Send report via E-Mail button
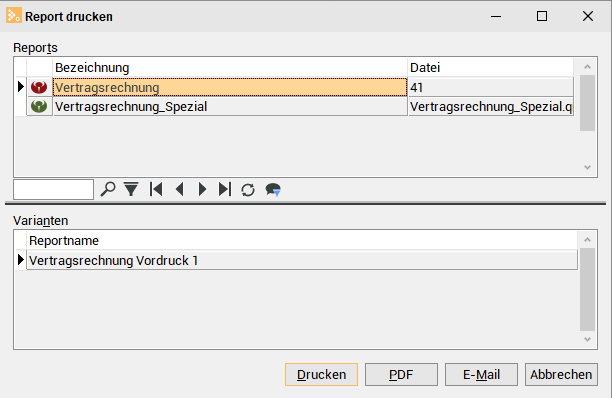The image size is (612, 398). 481,375
